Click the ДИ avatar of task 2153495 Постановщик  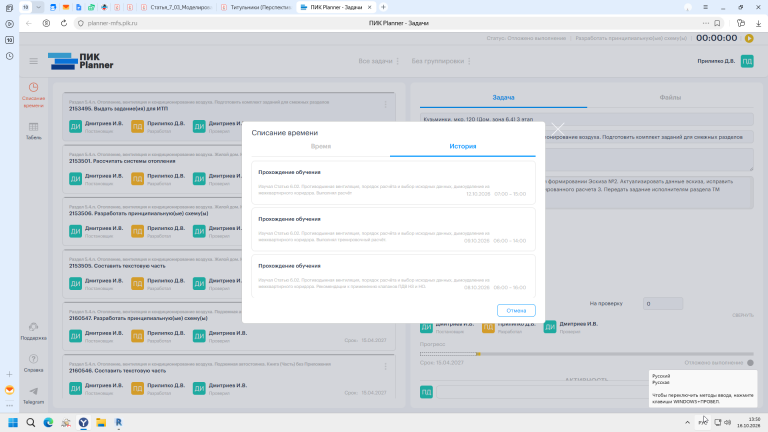pyautogui.click(x=75, y=127)
